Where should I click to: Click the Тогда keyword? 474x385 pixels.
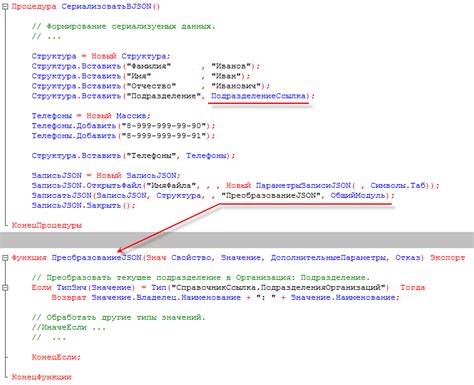click(412, 287)
